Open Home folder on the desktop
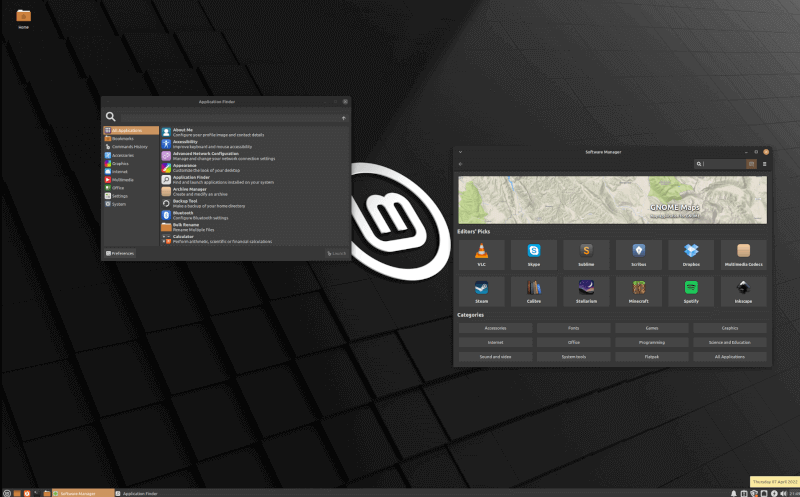This screenshot has height=497, width=800. coord(23,18)
